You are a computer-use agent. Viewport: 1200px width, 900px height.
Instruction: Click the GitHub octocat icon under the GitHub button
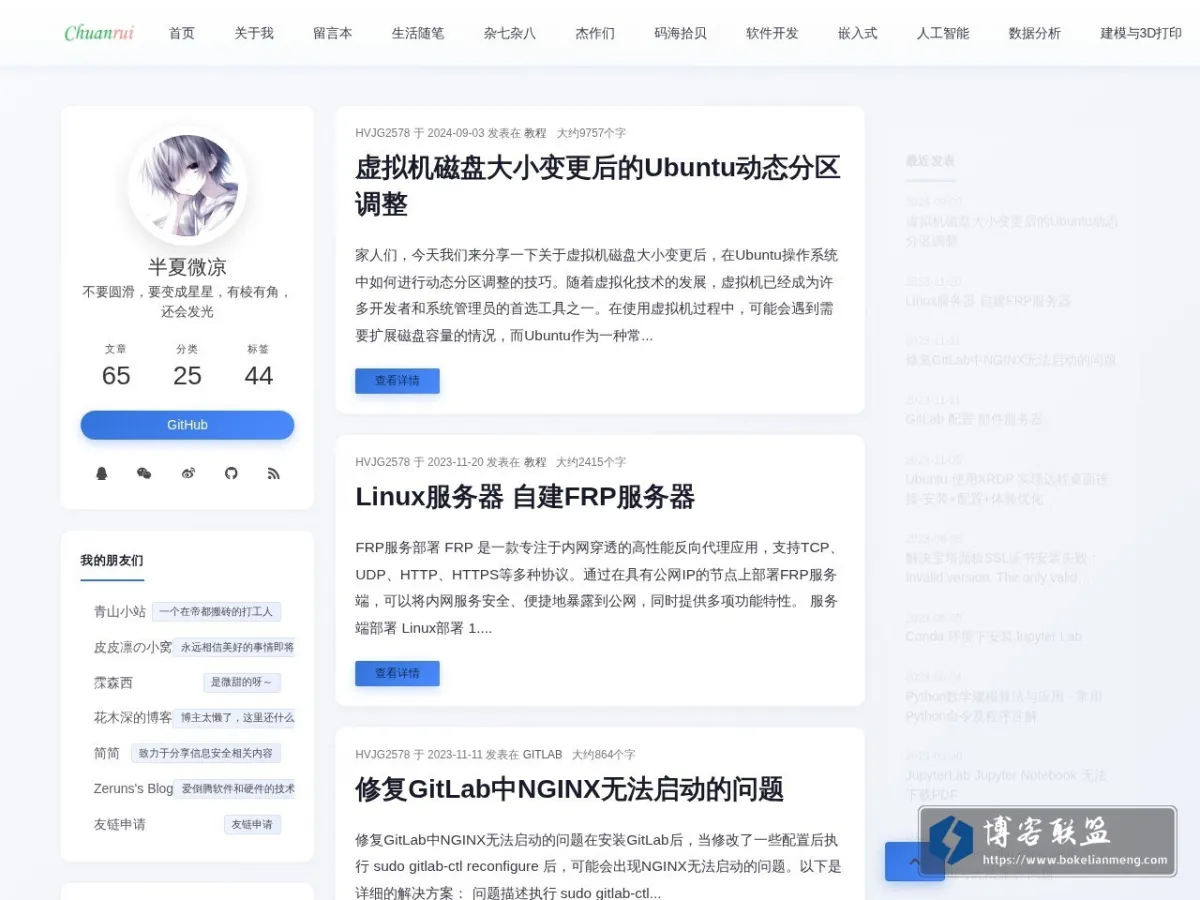click(x=231, y=473)
